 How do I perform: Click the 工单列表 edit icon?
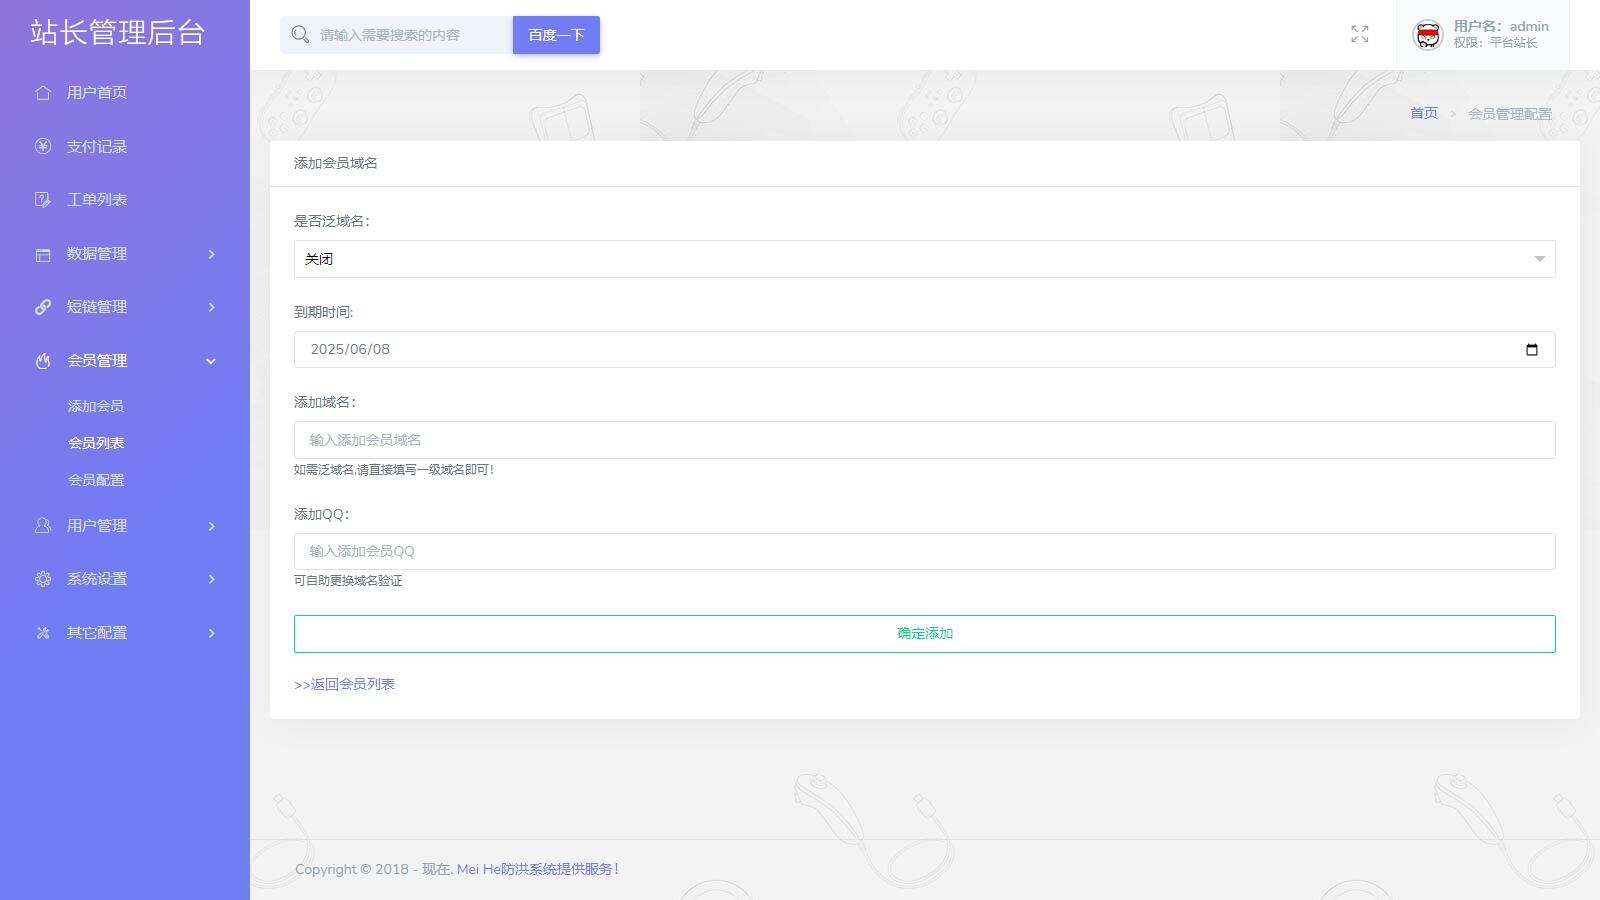click(43, 200)
